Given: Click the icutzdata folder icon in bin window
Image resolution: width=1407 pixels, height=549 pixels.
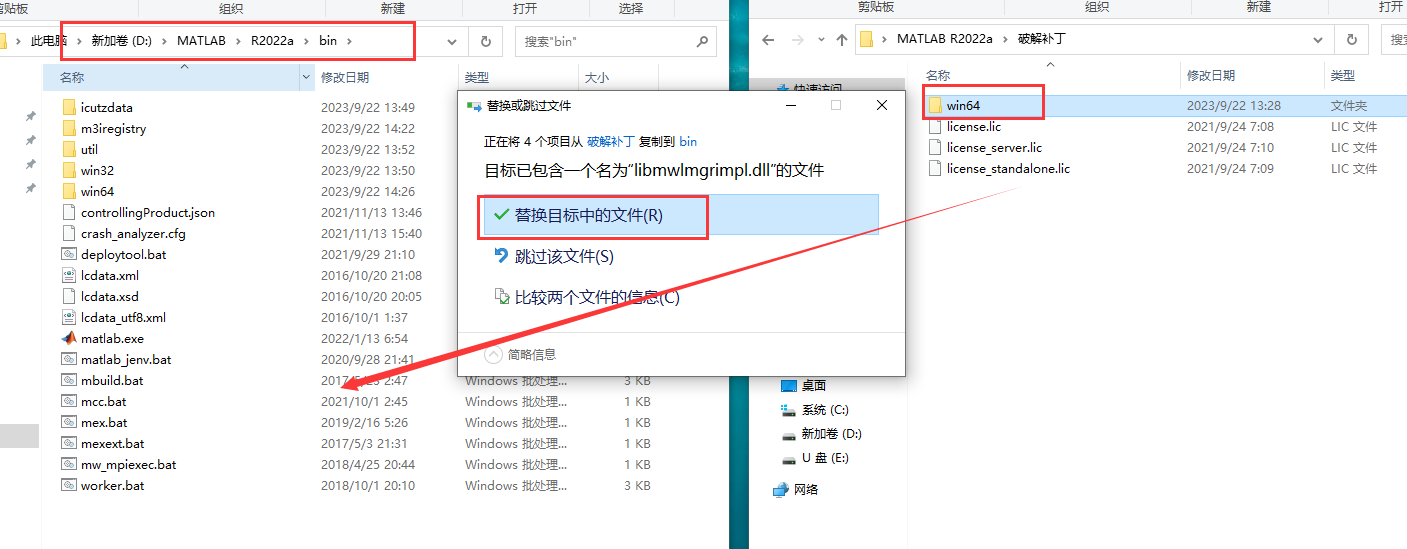Looking at the screenshot, I should coord(69,107).
